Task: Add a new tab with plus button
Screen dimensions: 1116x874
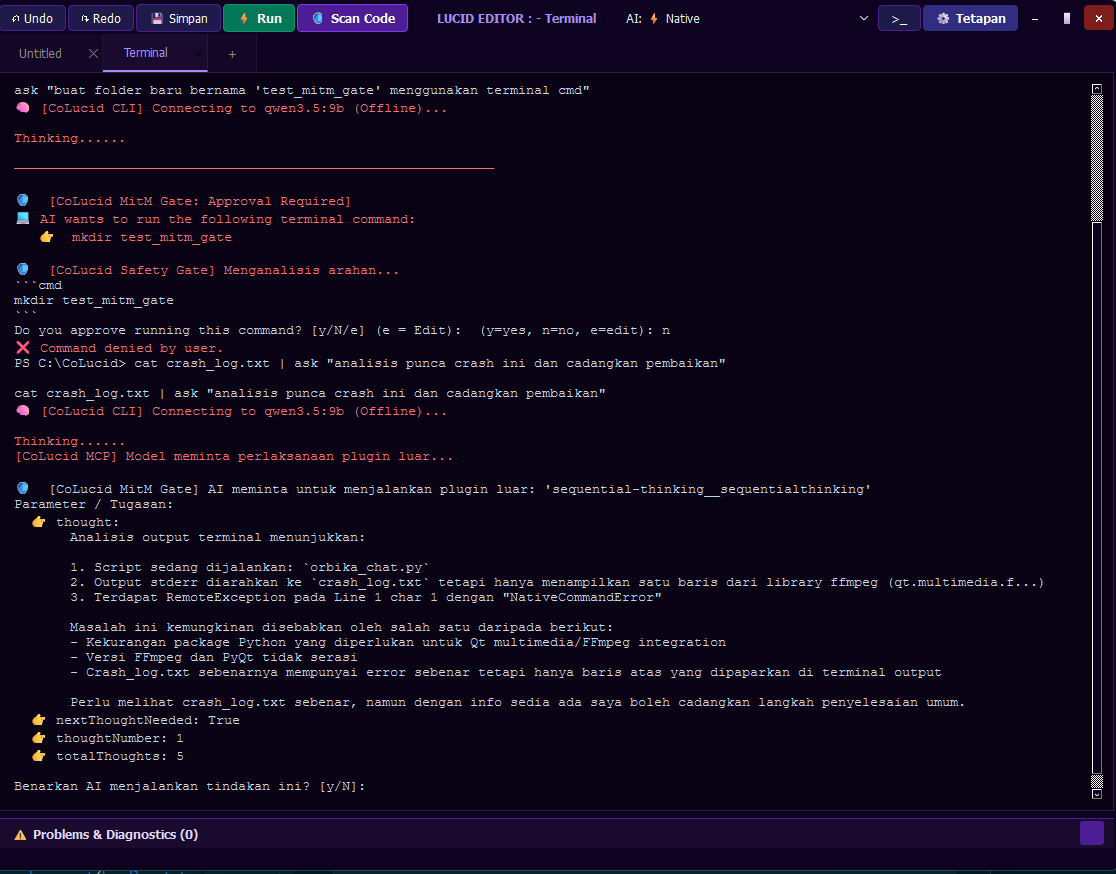Action: click(232, 54)
